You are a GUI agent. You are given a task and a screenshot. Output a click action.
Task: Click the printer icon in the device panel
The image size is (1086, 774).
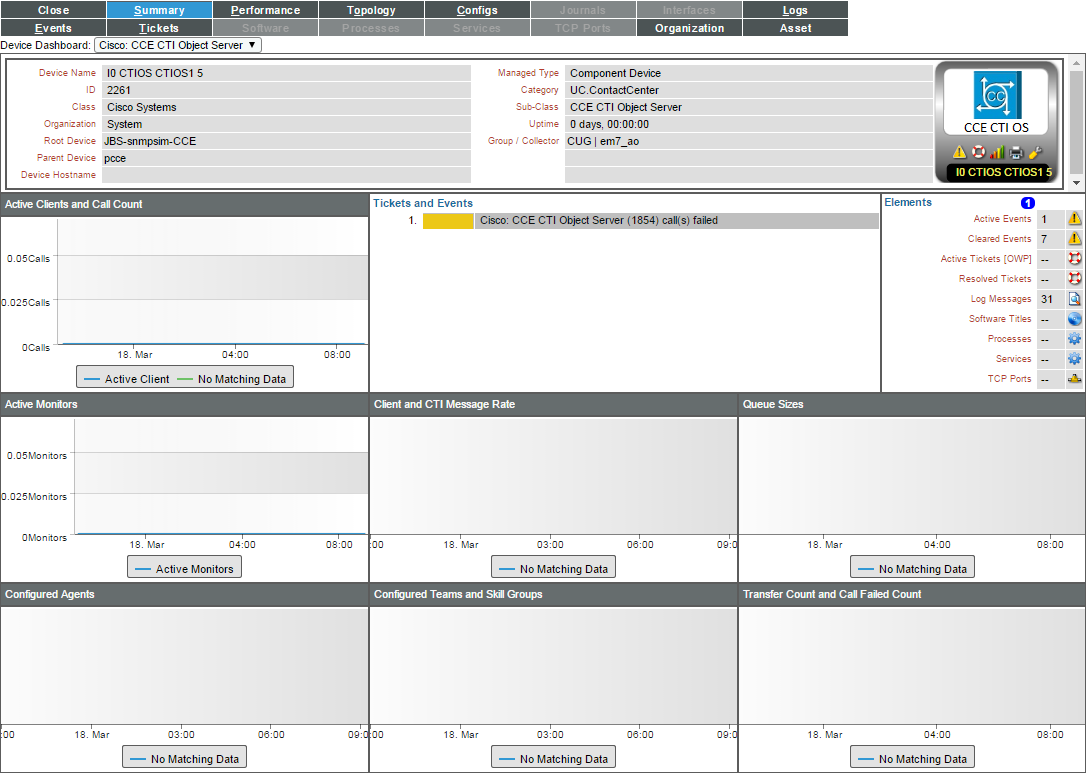coord(1015,152)
